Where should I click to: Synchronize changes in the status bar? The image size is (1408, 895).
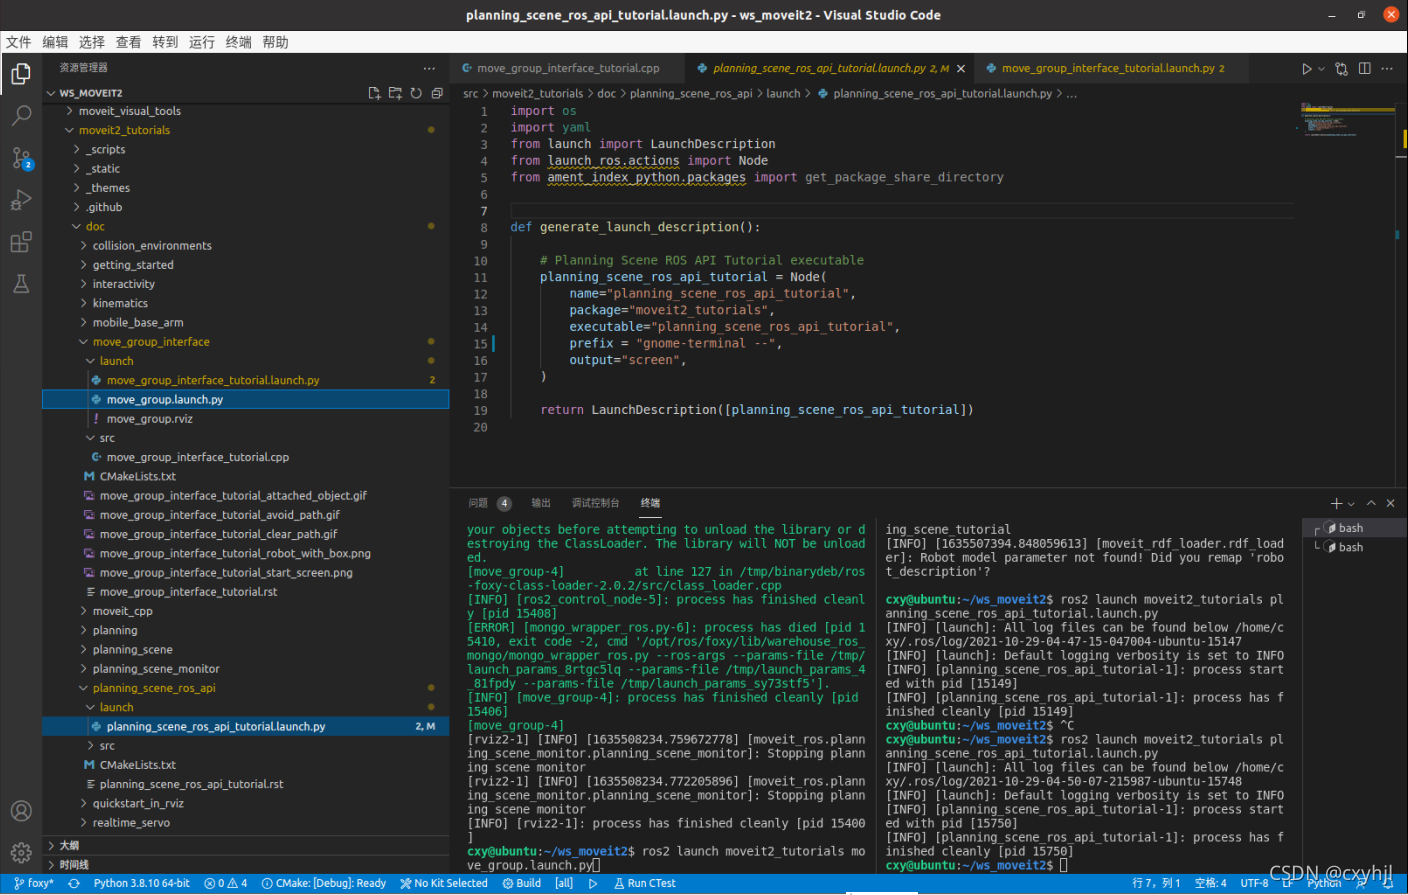tap(73, 884)
